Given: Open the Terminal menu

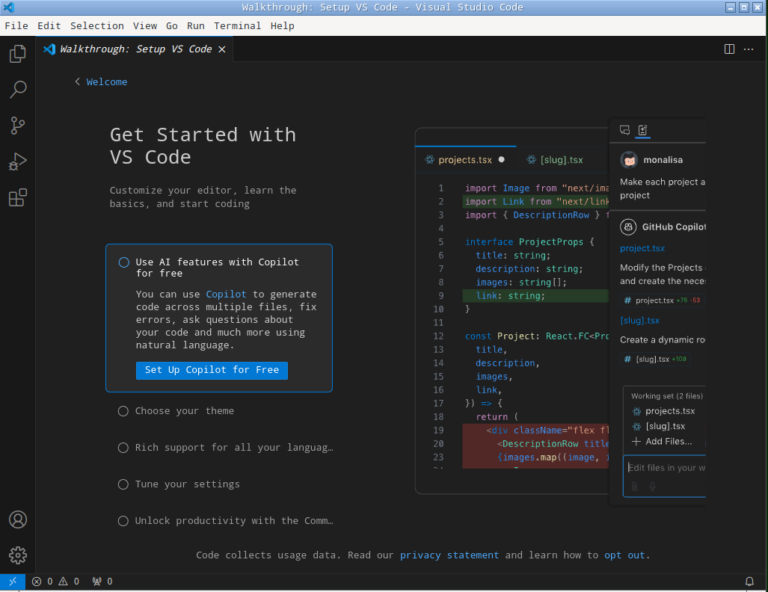Looking at the screenshot, I should click(237, 26).
